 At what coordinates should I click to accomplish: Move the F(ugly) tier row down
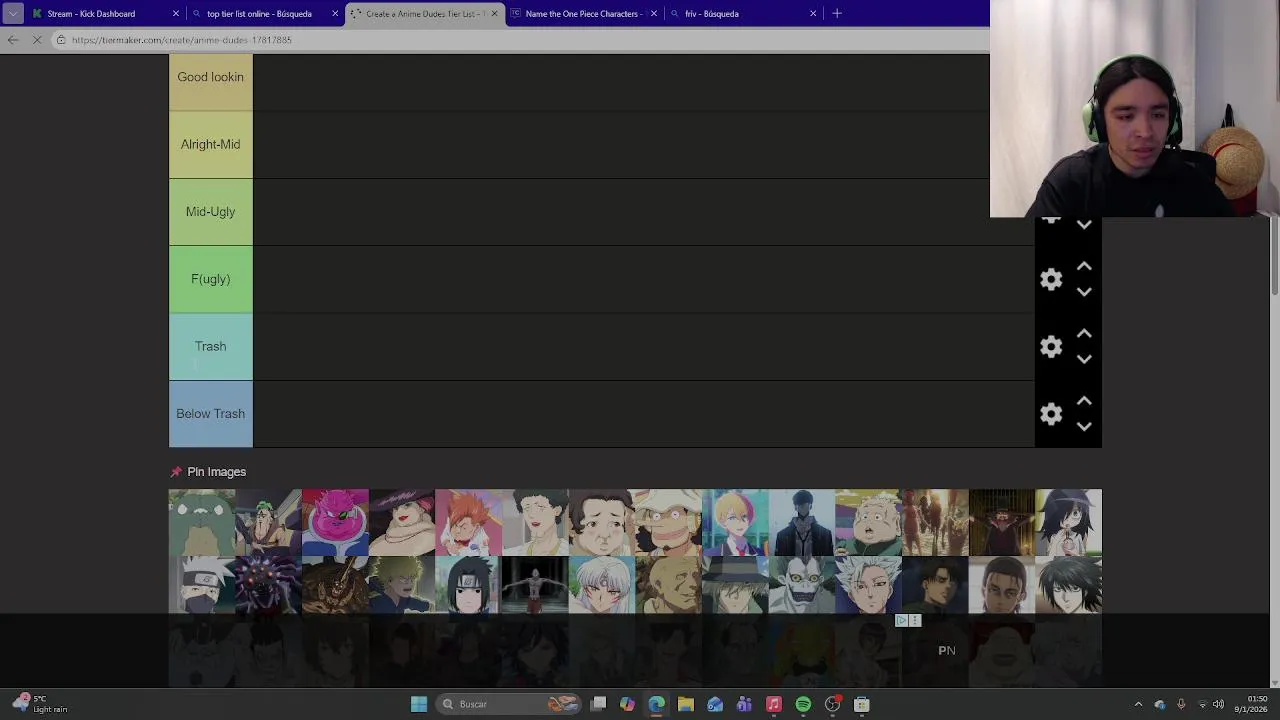click(x=1084, y=292)
